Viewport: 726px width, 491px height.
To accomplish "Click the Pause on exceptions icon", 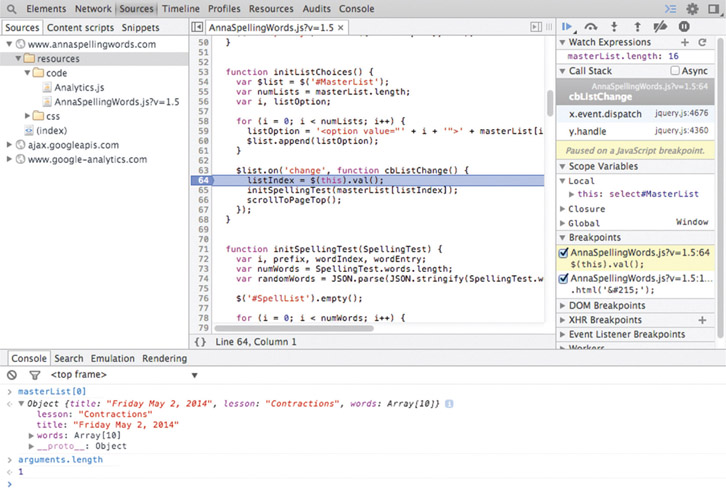I will point(684,27).
